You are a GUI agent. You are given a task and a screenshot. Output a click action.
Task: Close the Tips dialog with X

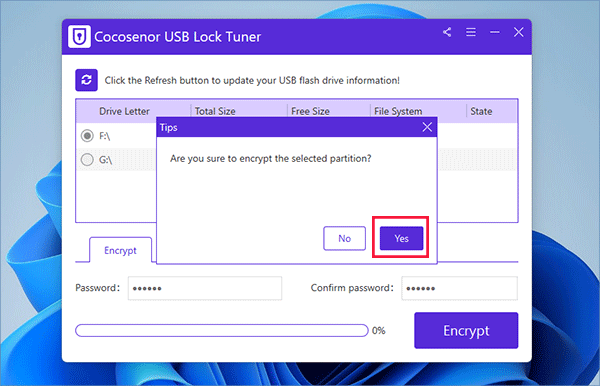click(x=427, y=127)
